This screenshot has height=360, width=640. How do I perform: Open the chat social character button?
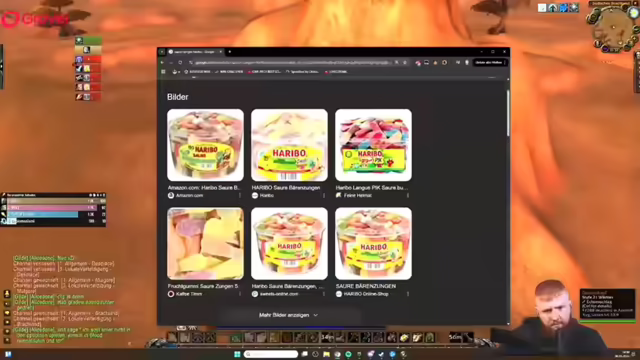tap(7, 294)
